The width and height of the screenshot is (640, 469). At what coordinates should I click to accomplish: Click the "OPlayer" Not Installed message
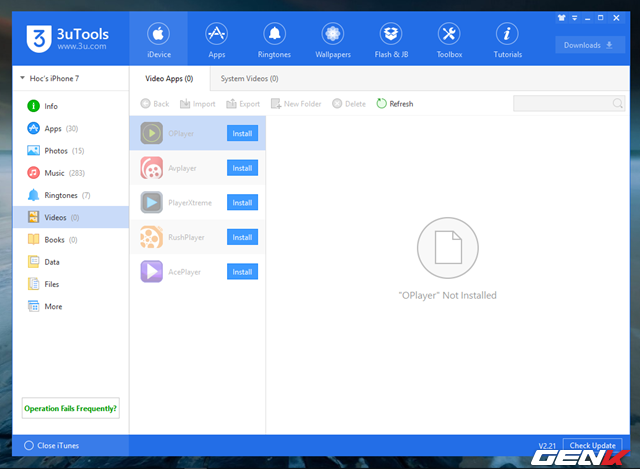point(447,295)
